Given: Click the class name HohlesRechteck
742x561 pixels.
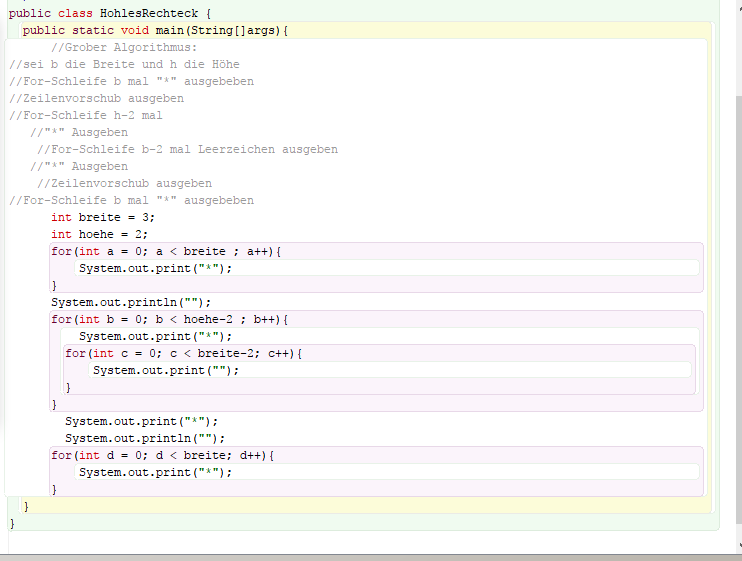Looking at the screenshot, I should (x=149, y=13).
